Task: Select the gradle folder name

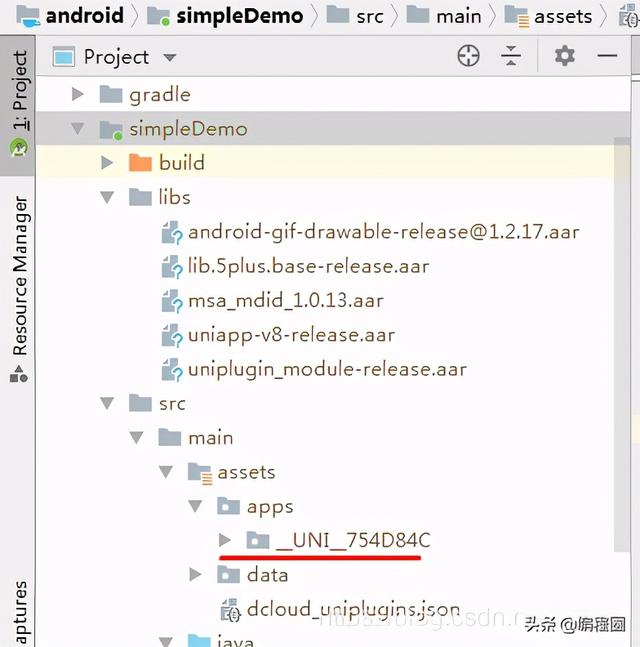Action: coord(160,95)
